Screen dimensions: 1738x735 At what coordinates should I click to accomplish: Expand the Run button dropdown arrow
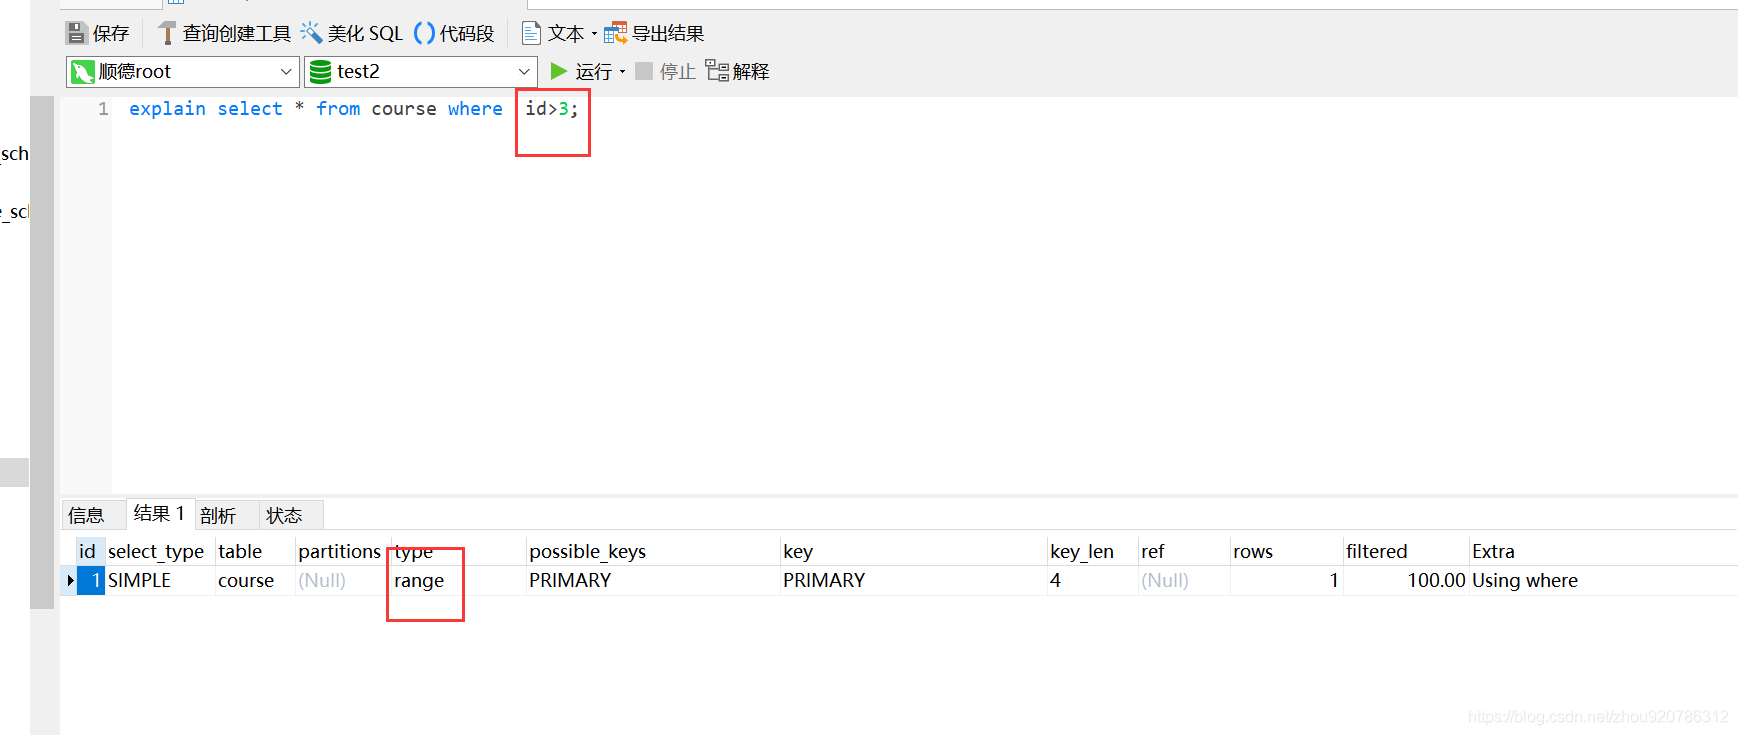click(x=622, y=72)
